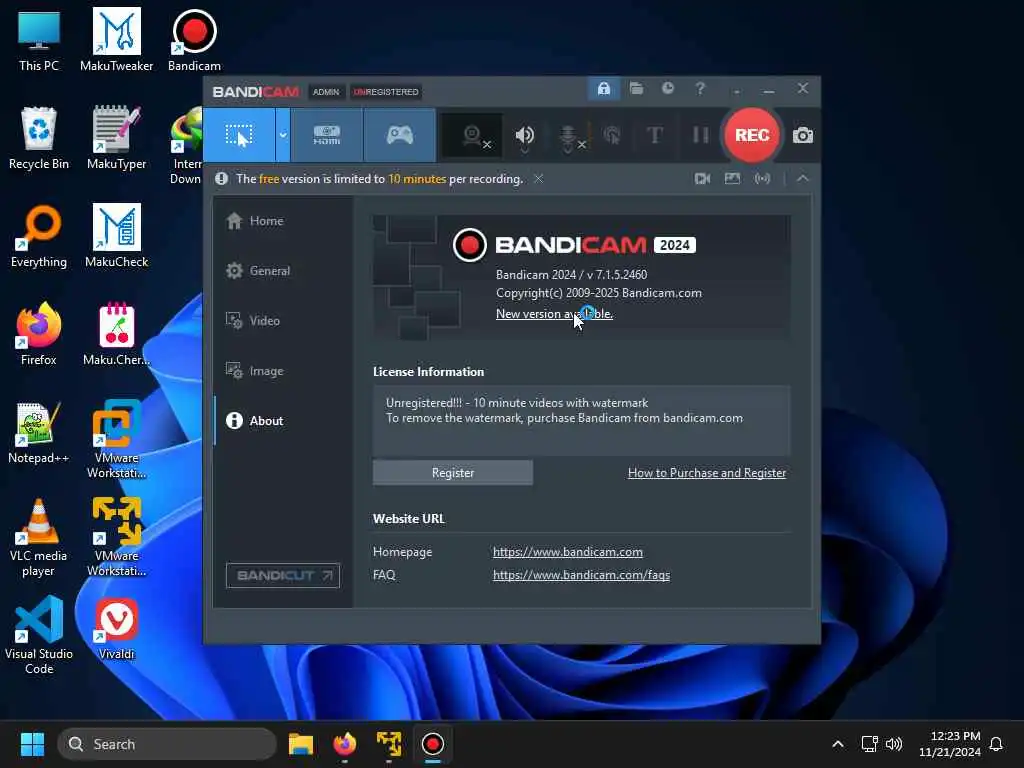Click the taskbar Search box
The image size is (1024, 768).
[167, 744]
